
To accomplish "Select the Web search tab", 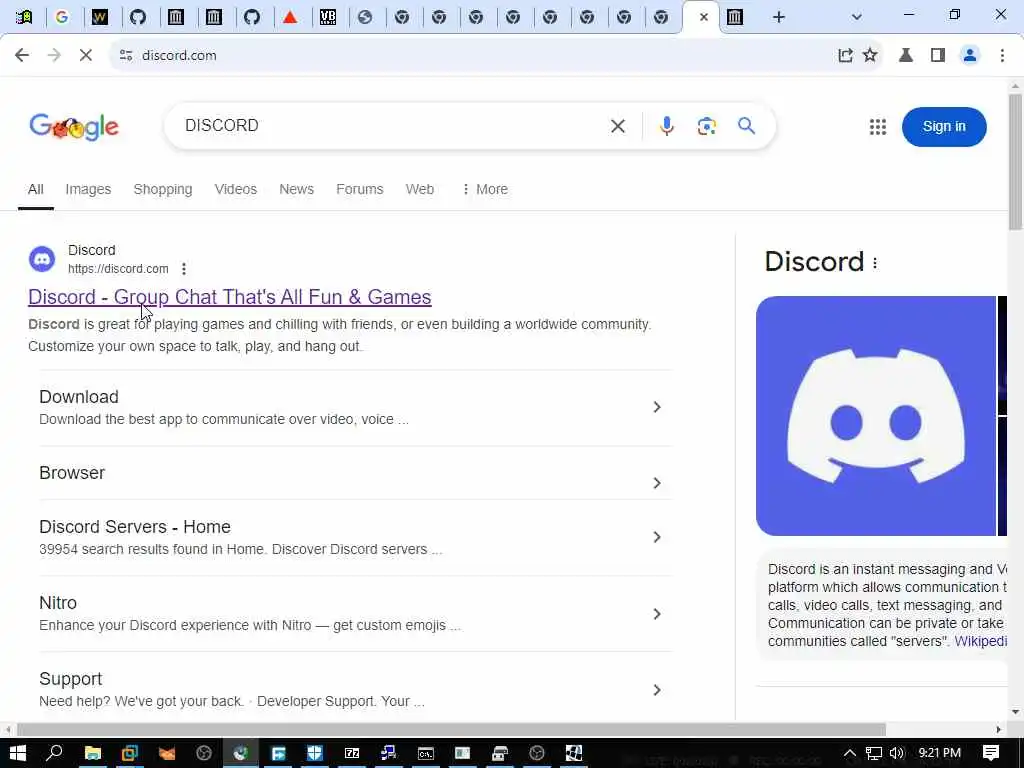I will 420,189.
